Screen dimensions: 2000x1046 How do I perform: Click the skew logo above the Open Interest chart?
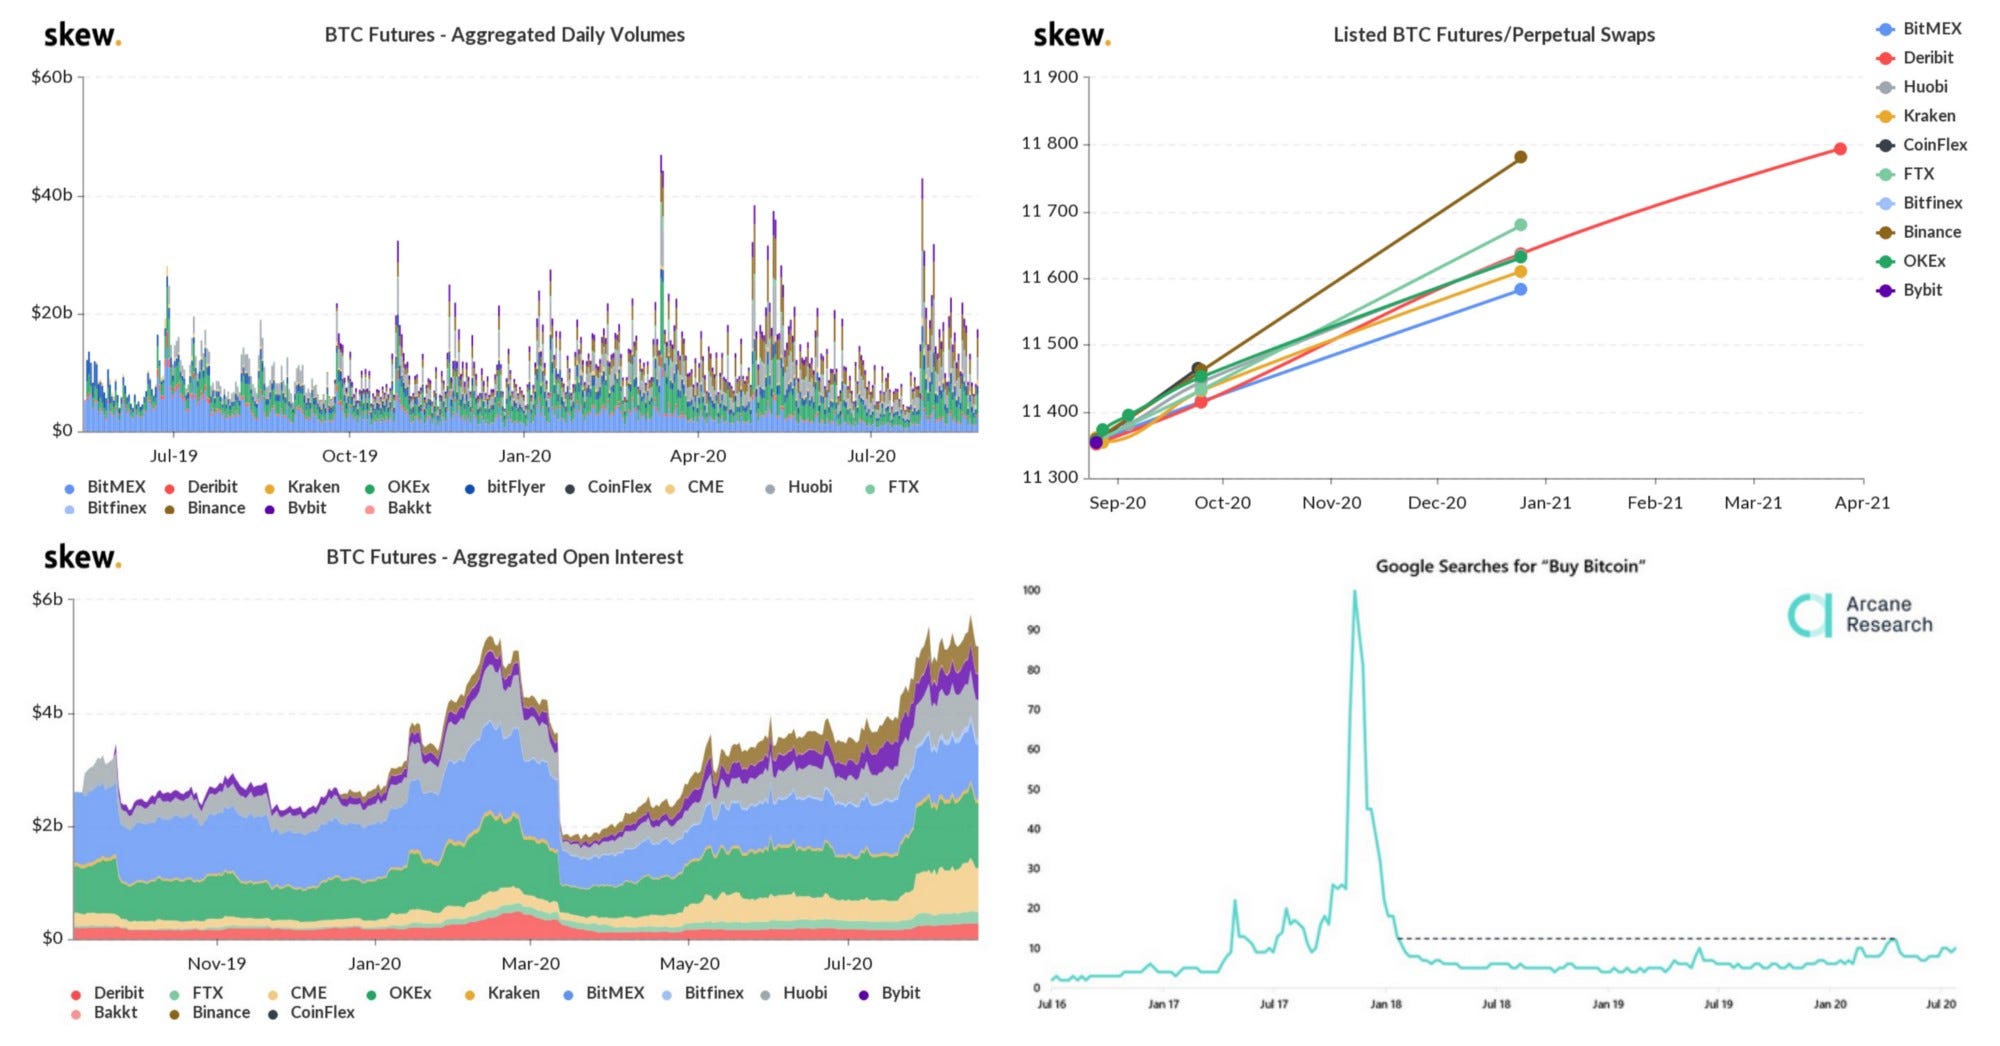click(x=82, y=557)
